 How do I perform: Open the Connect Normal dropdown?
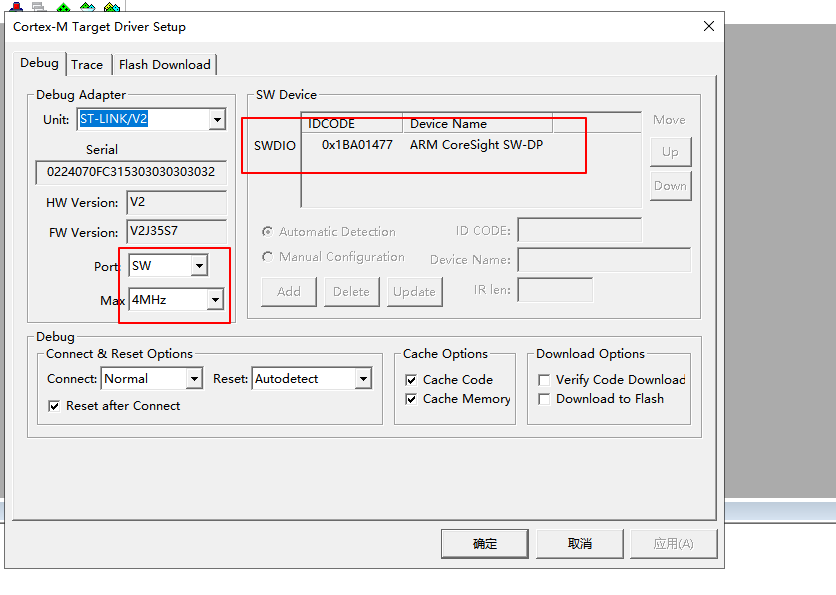tap(195, 379)
